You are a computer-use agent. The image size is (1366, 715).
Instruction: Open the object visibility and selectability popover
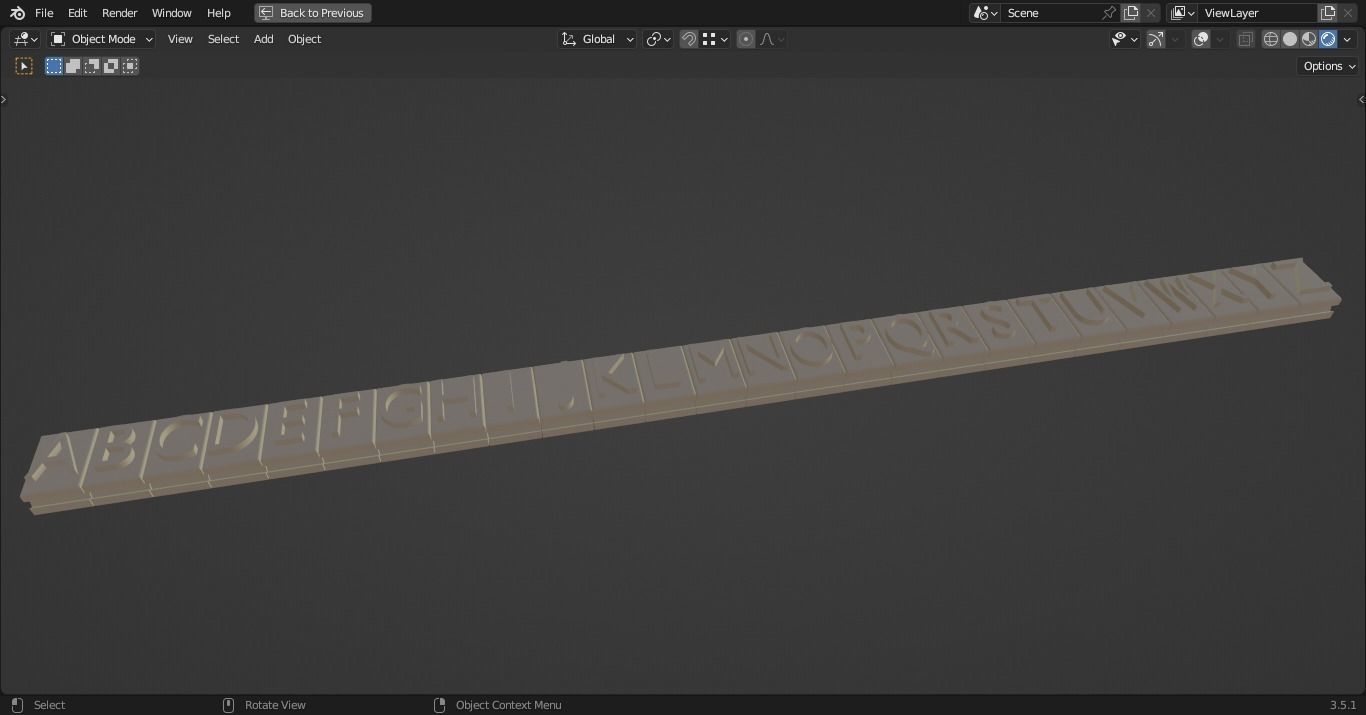(1125, 39)
